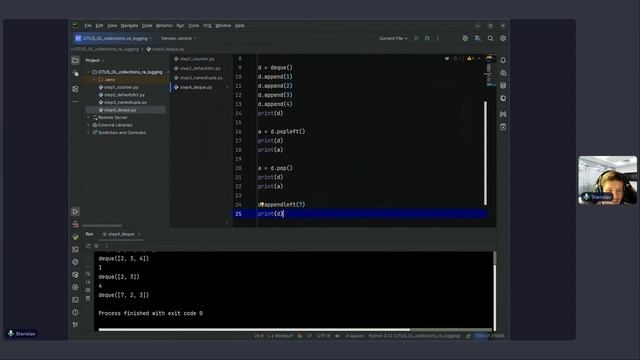Close the step4_deque Run tab
This screenshot has width=640, height=360.
[x=139, y=234]
